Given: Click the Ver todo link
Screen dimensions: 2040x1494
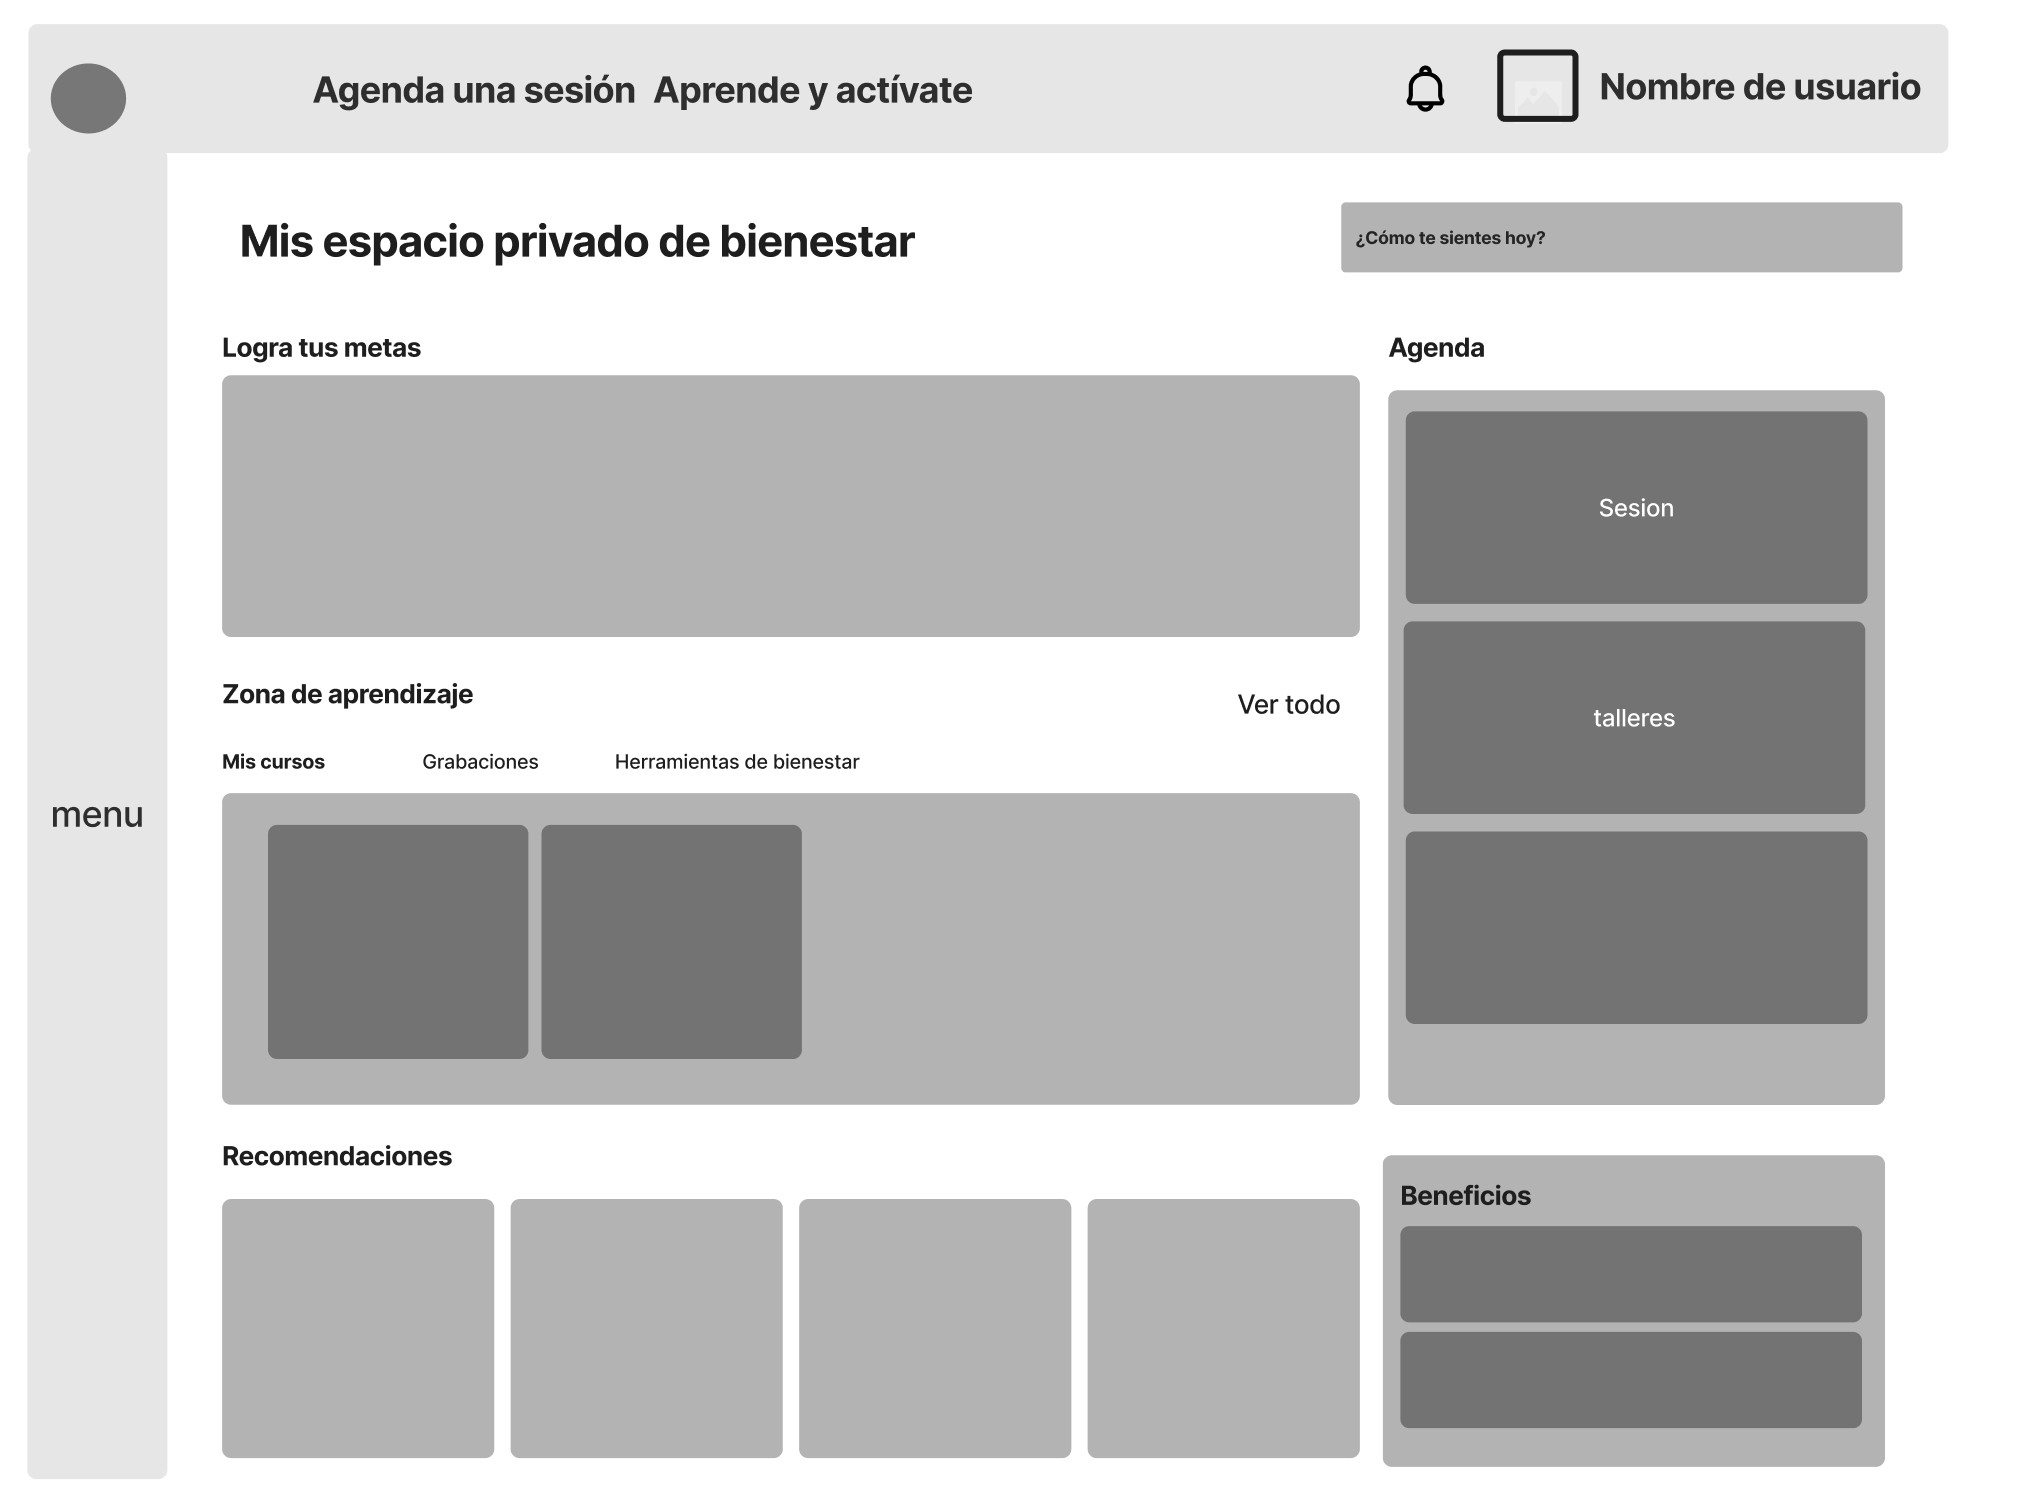Looking at the screenshot, I should [1288, 705].
